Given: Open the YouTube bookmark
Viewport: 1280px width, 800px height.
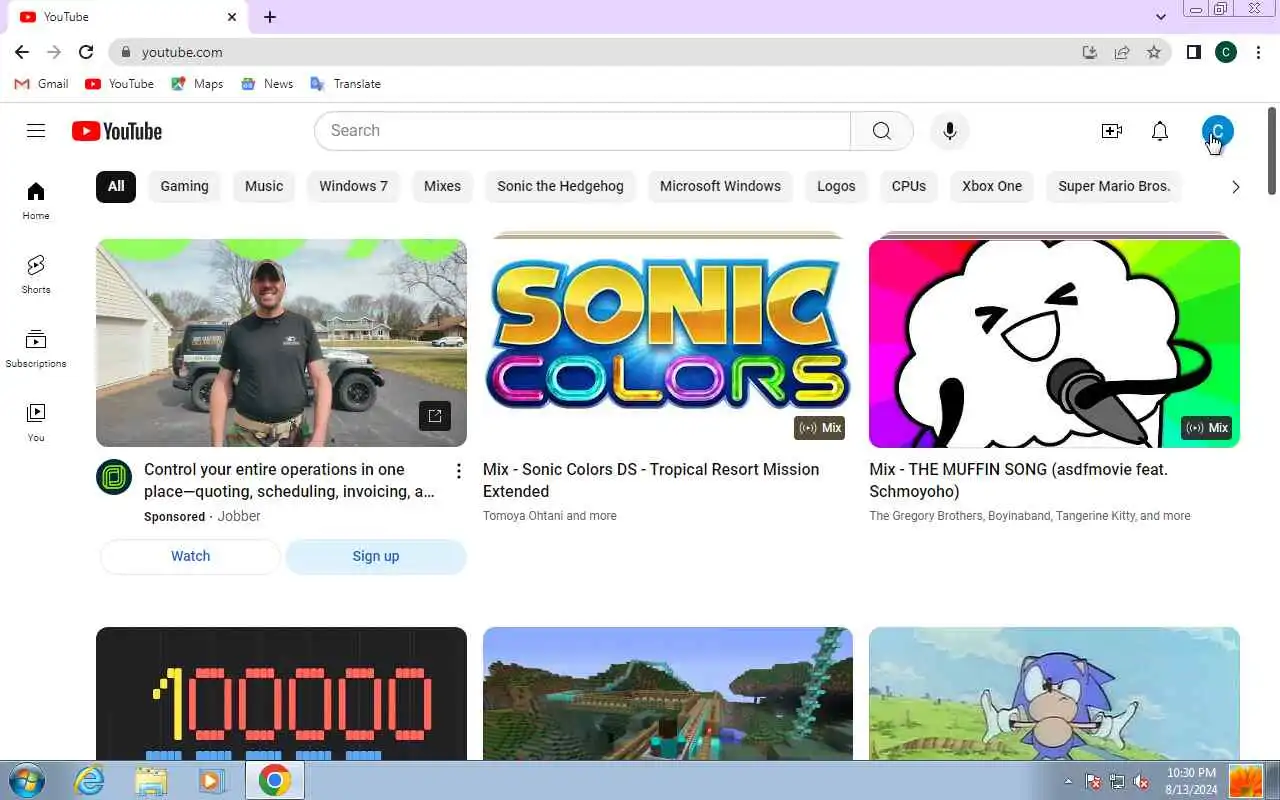Looking at the screenshot, I should coord(119,84).
